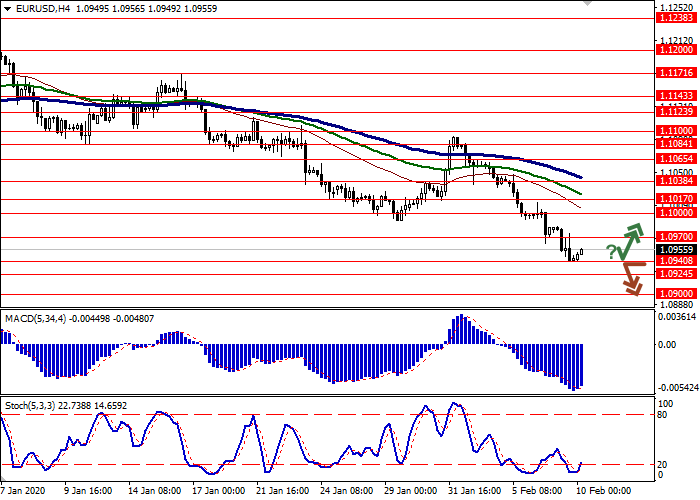Click the 1.09408 support level label
700x500 pixels.
pyautogui.click(x=676, y=261)
